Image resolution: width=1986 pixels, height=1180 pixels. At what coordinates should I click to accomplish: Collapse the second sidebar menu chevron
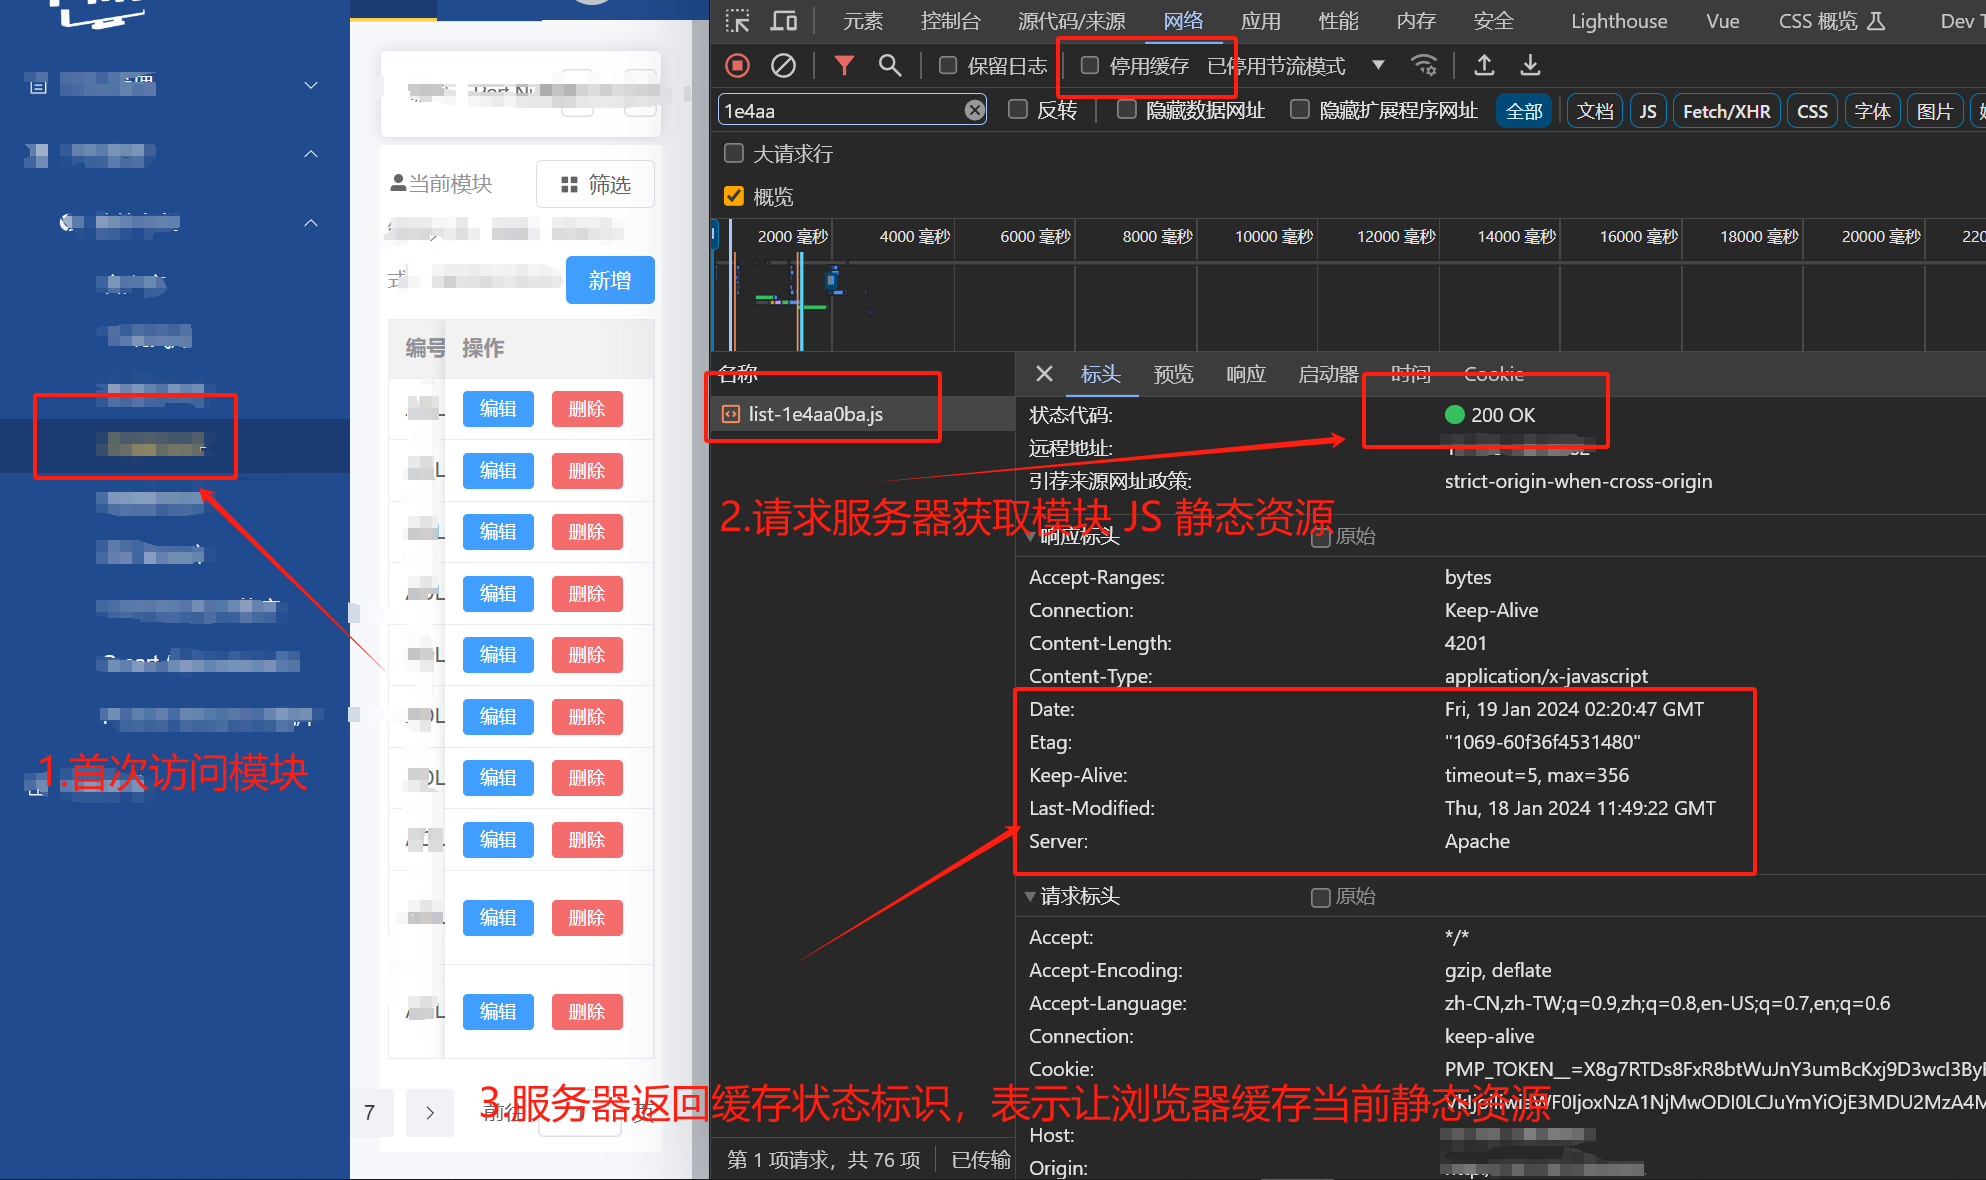(311, 154)
